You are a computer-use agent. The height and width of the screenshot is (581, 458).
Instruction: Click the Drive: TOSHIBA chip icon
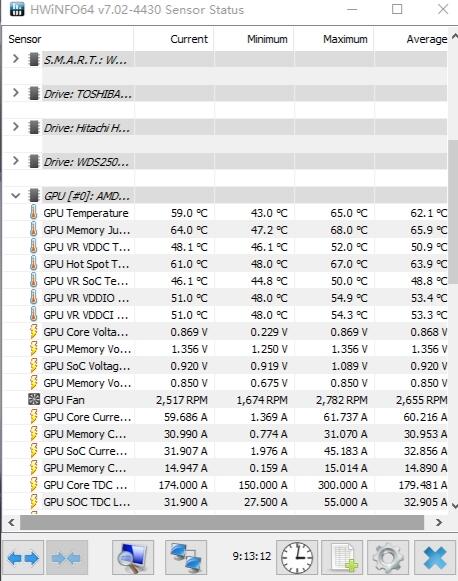[34, 93]
